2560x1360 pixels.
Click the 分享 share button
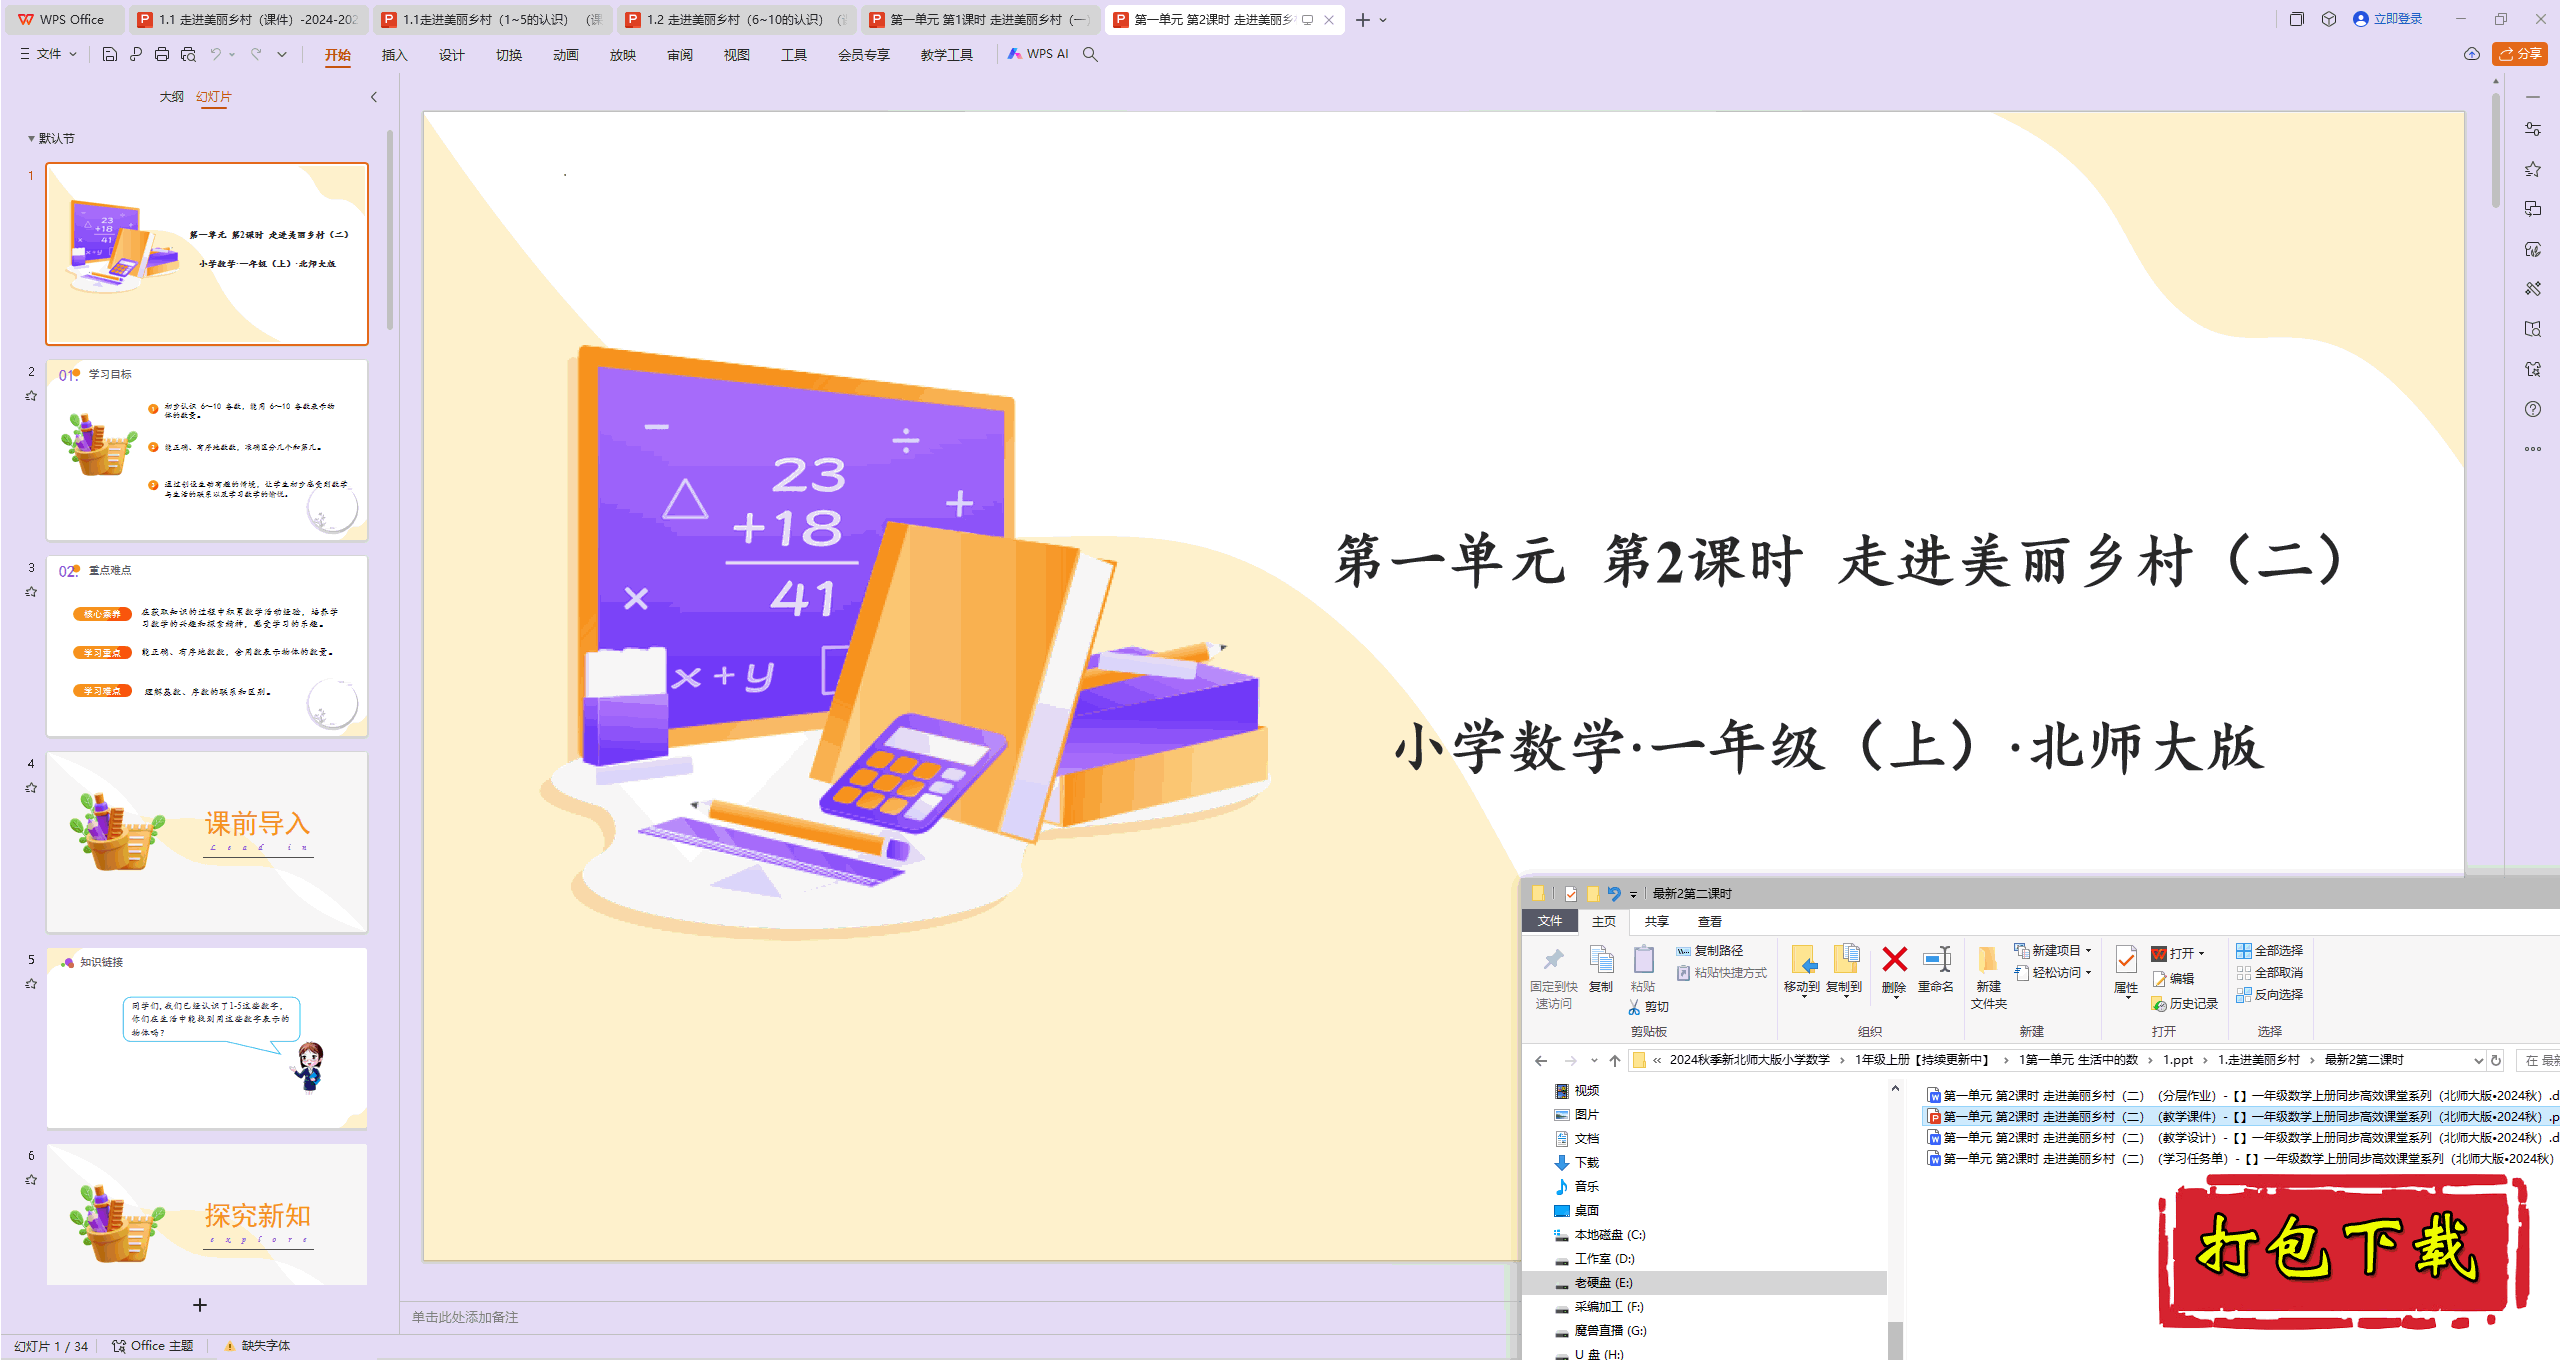2520,54
